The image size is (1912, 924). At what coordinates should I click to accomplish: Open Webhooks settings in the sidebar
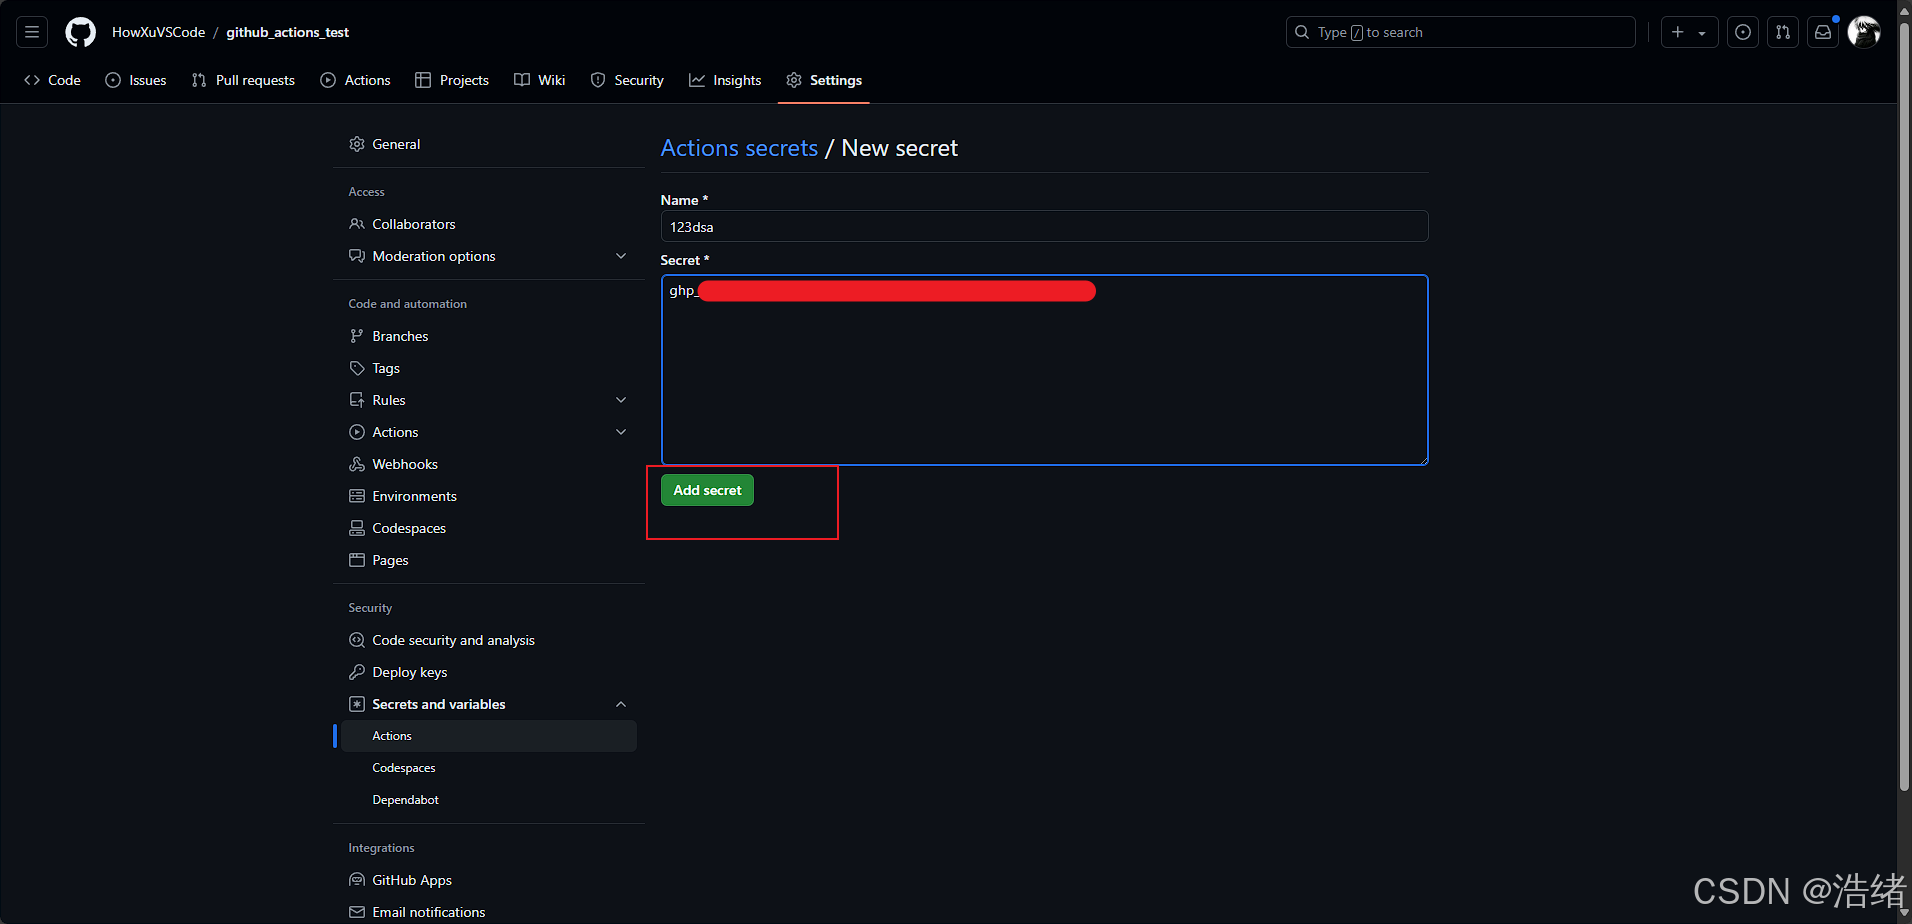click(x=405, y=464)
